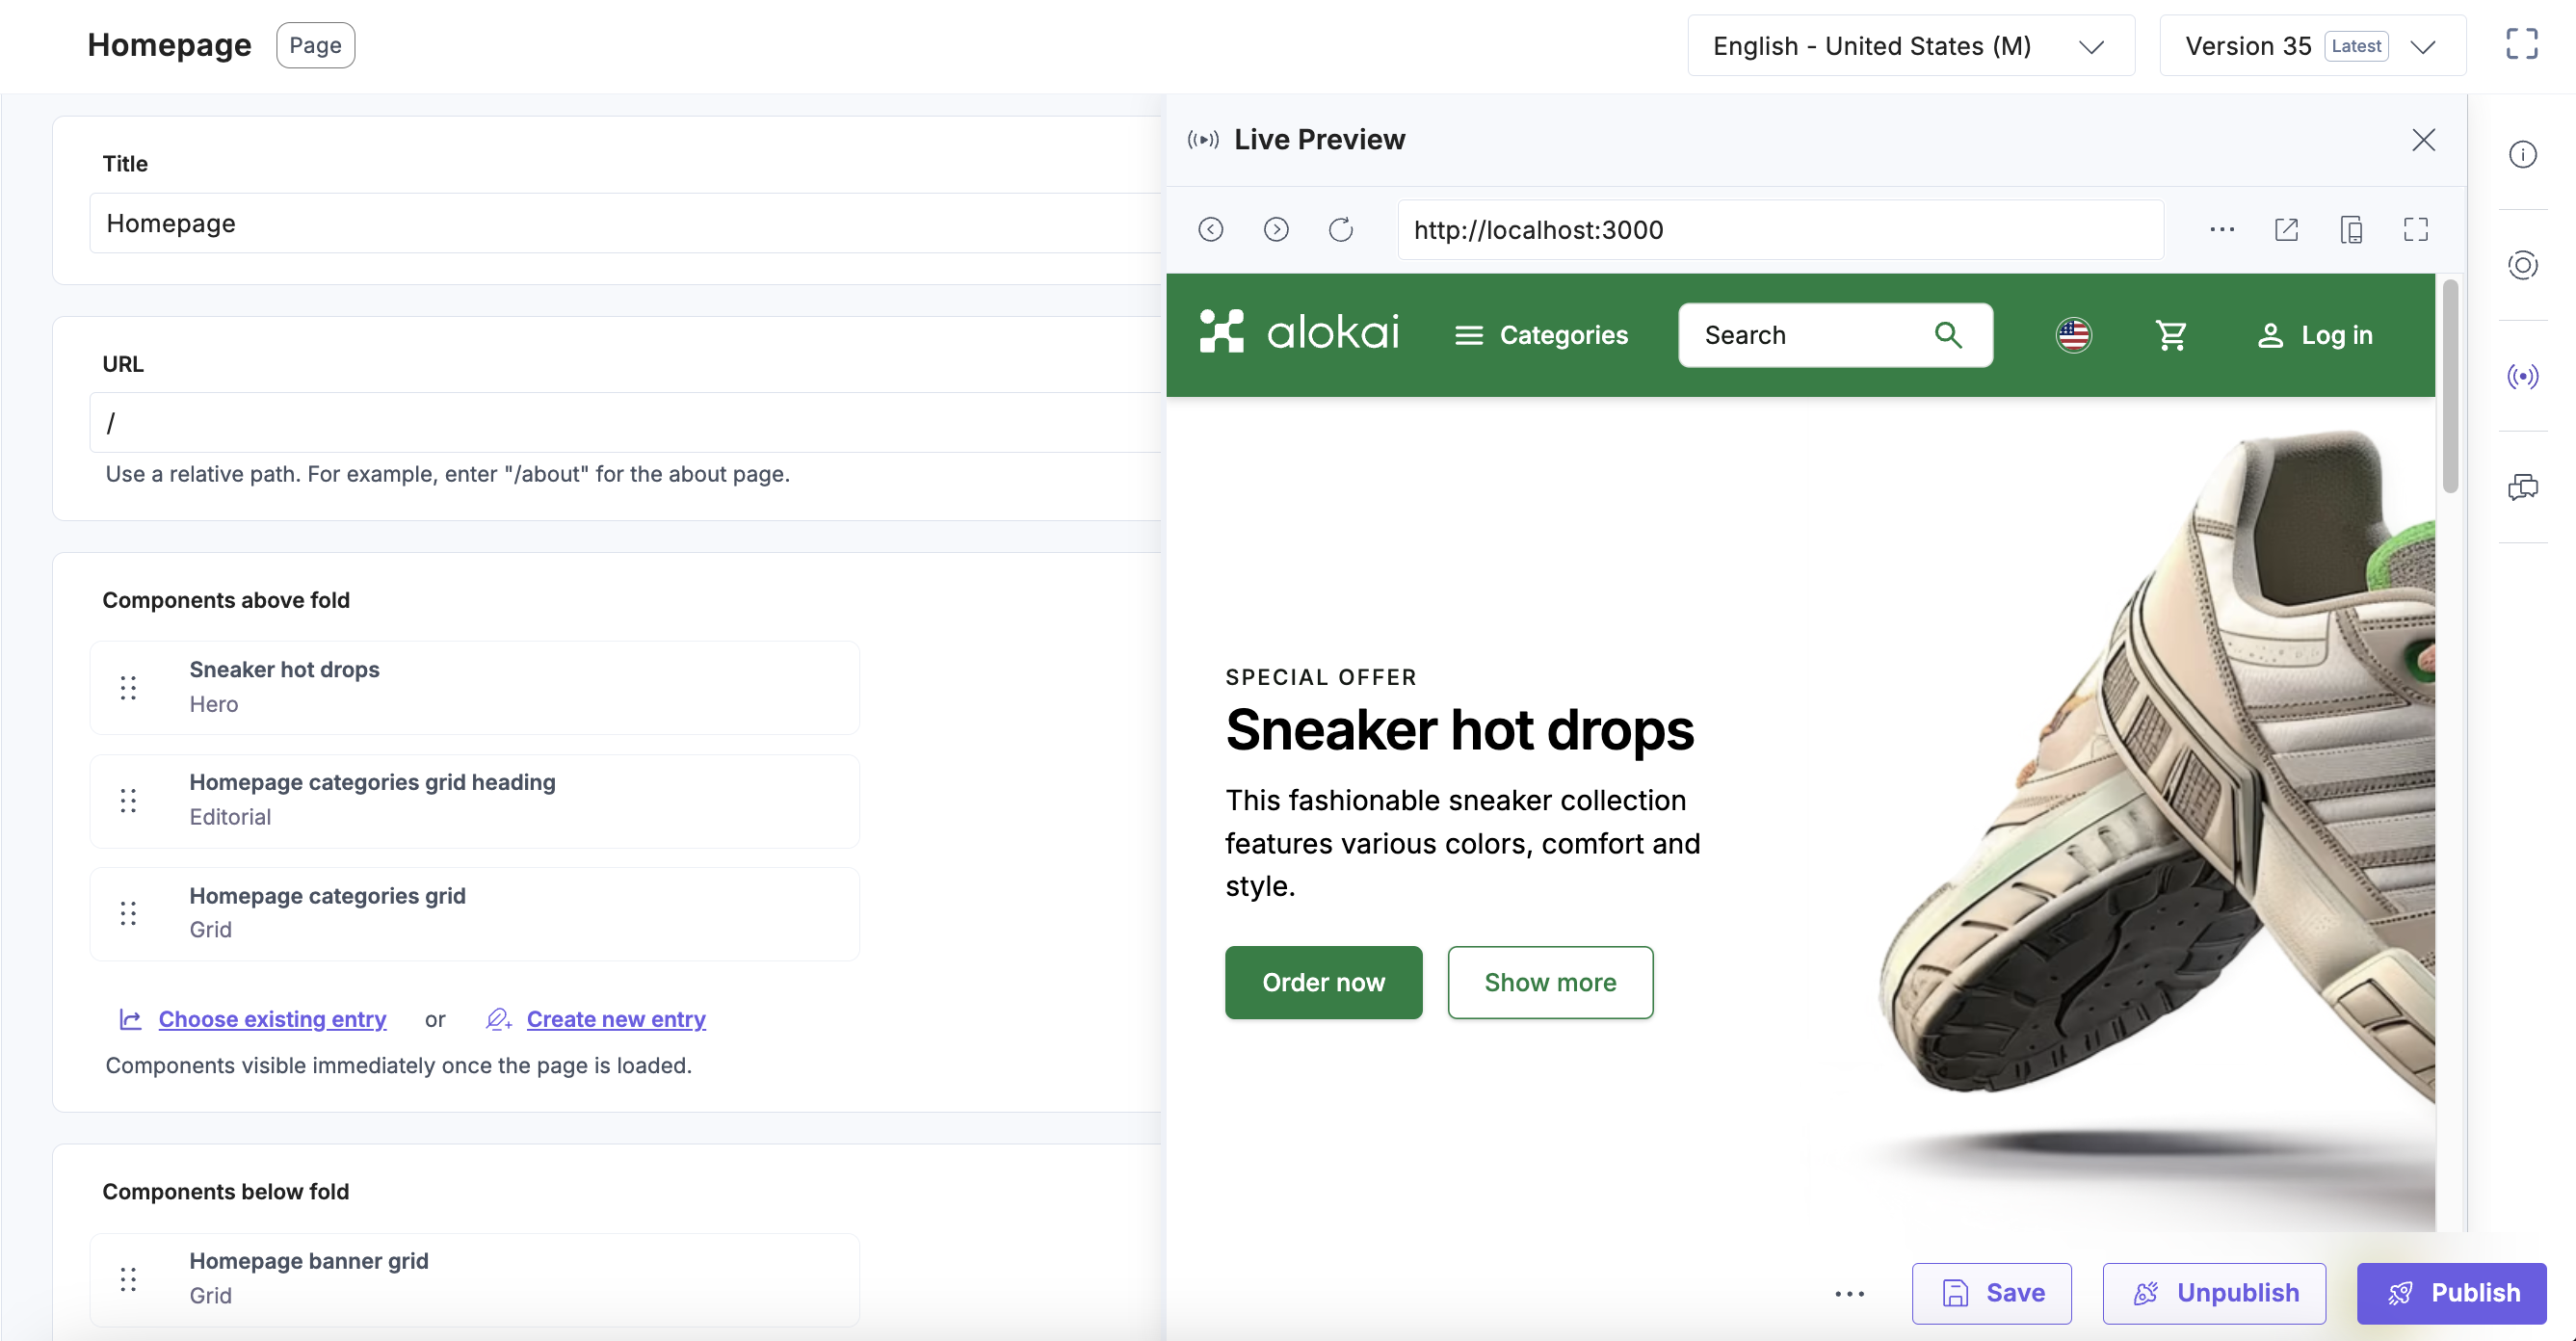Open the comments icon in the right sidebar
The height and width of the screenshot is (1341, 2576).
(2522, 487)
